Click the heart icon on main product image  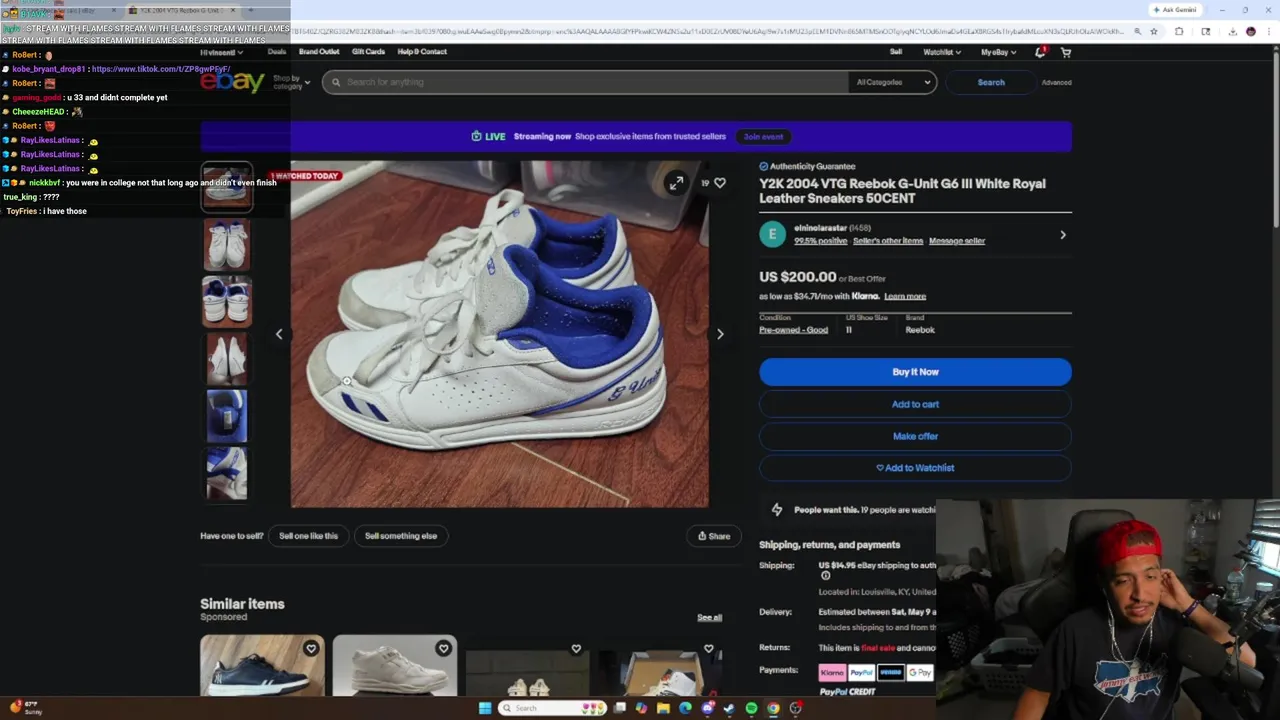tap(719, 183)
